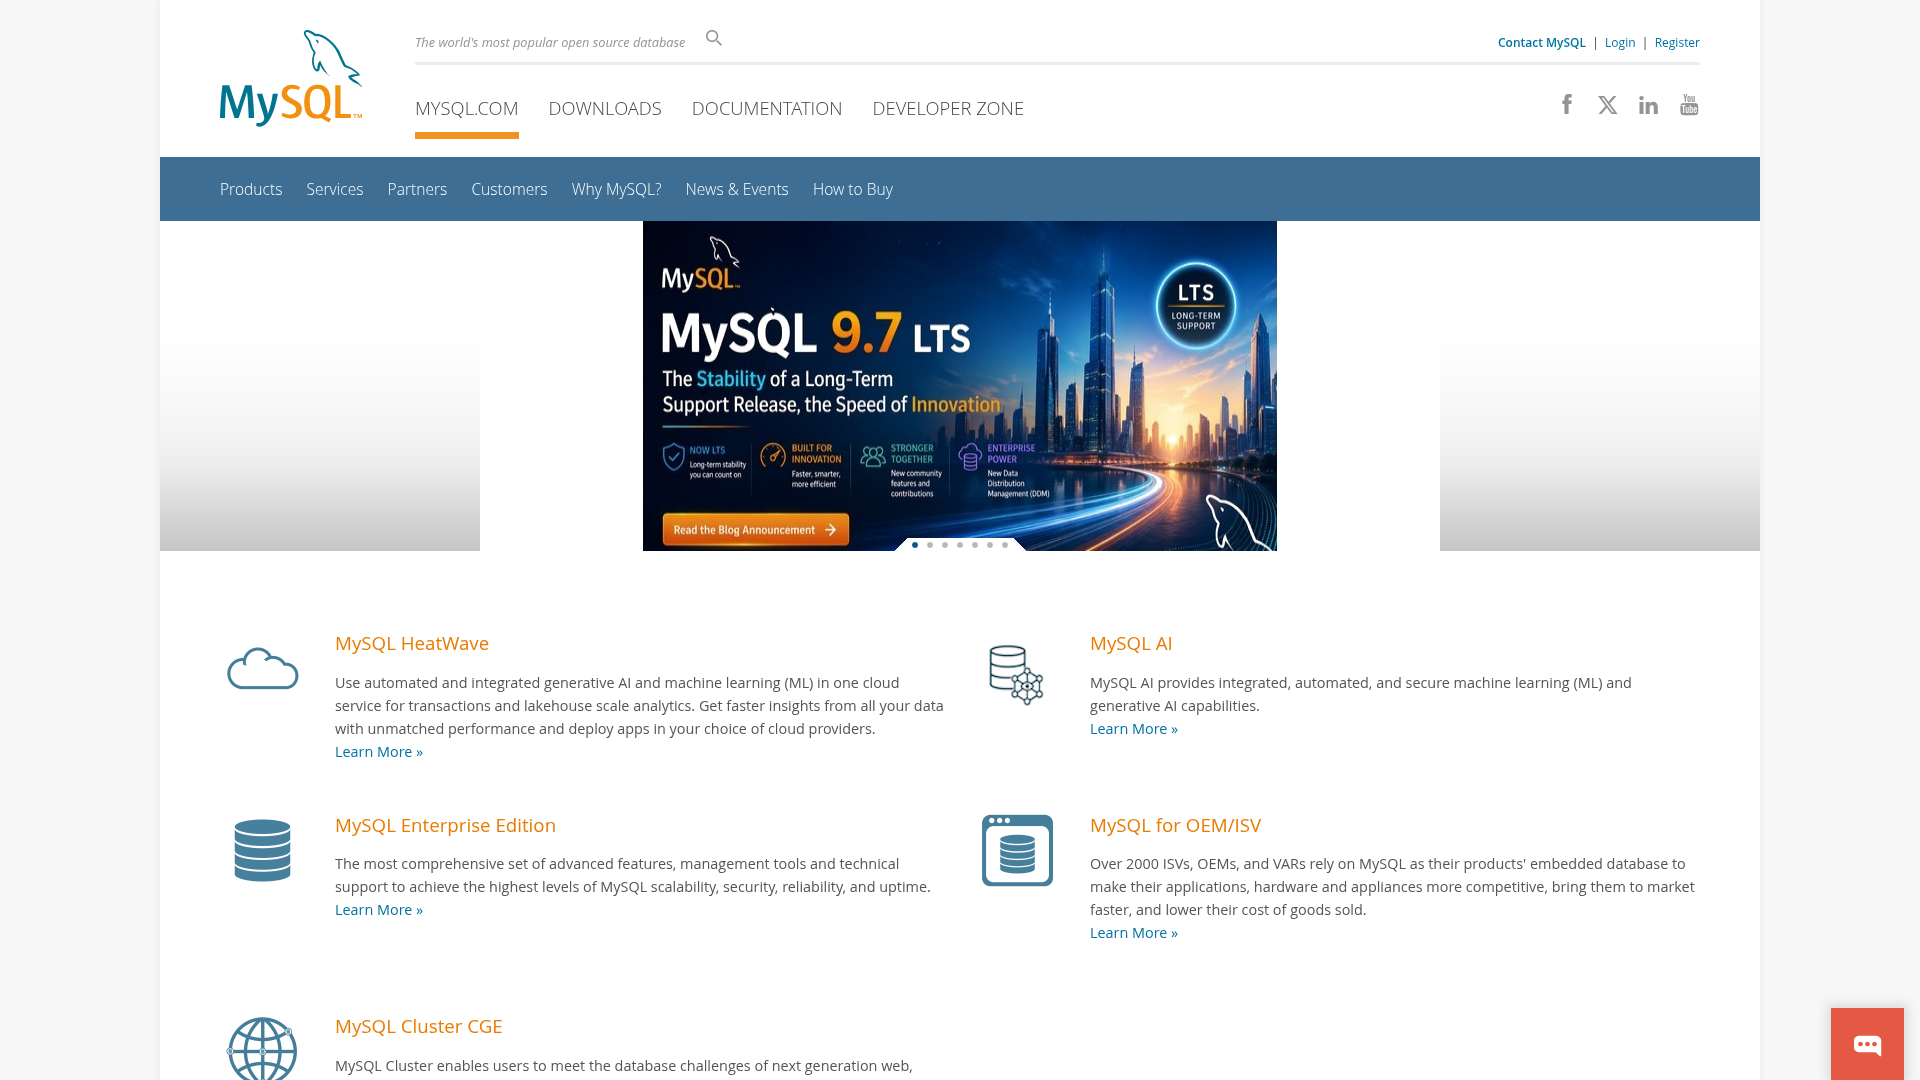Open the MySQL Enterprise Edition heading
The image size is (1920, 1080).
pyautogui.click(x=445, y=825)
